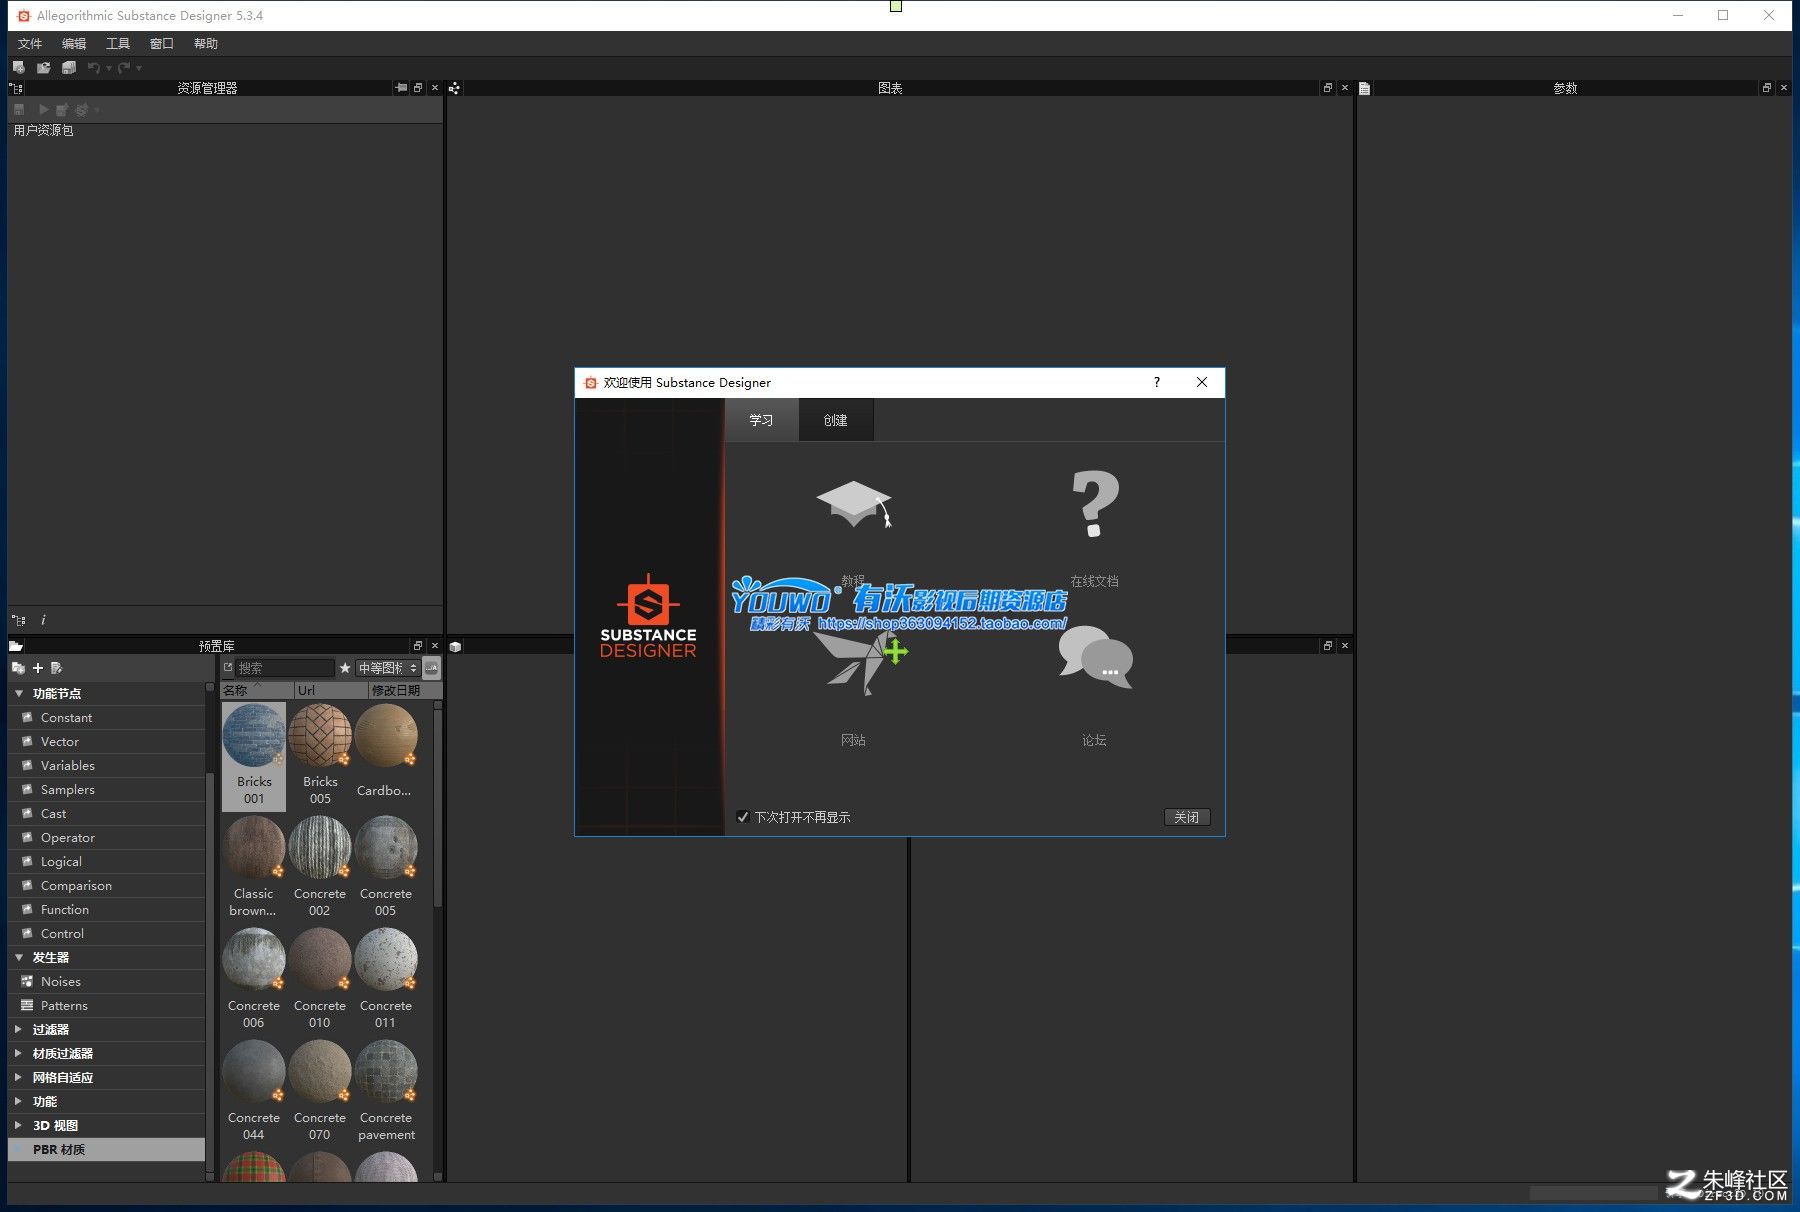
Task: Click the 参数 panel document icon
Action: [1364, 88]
